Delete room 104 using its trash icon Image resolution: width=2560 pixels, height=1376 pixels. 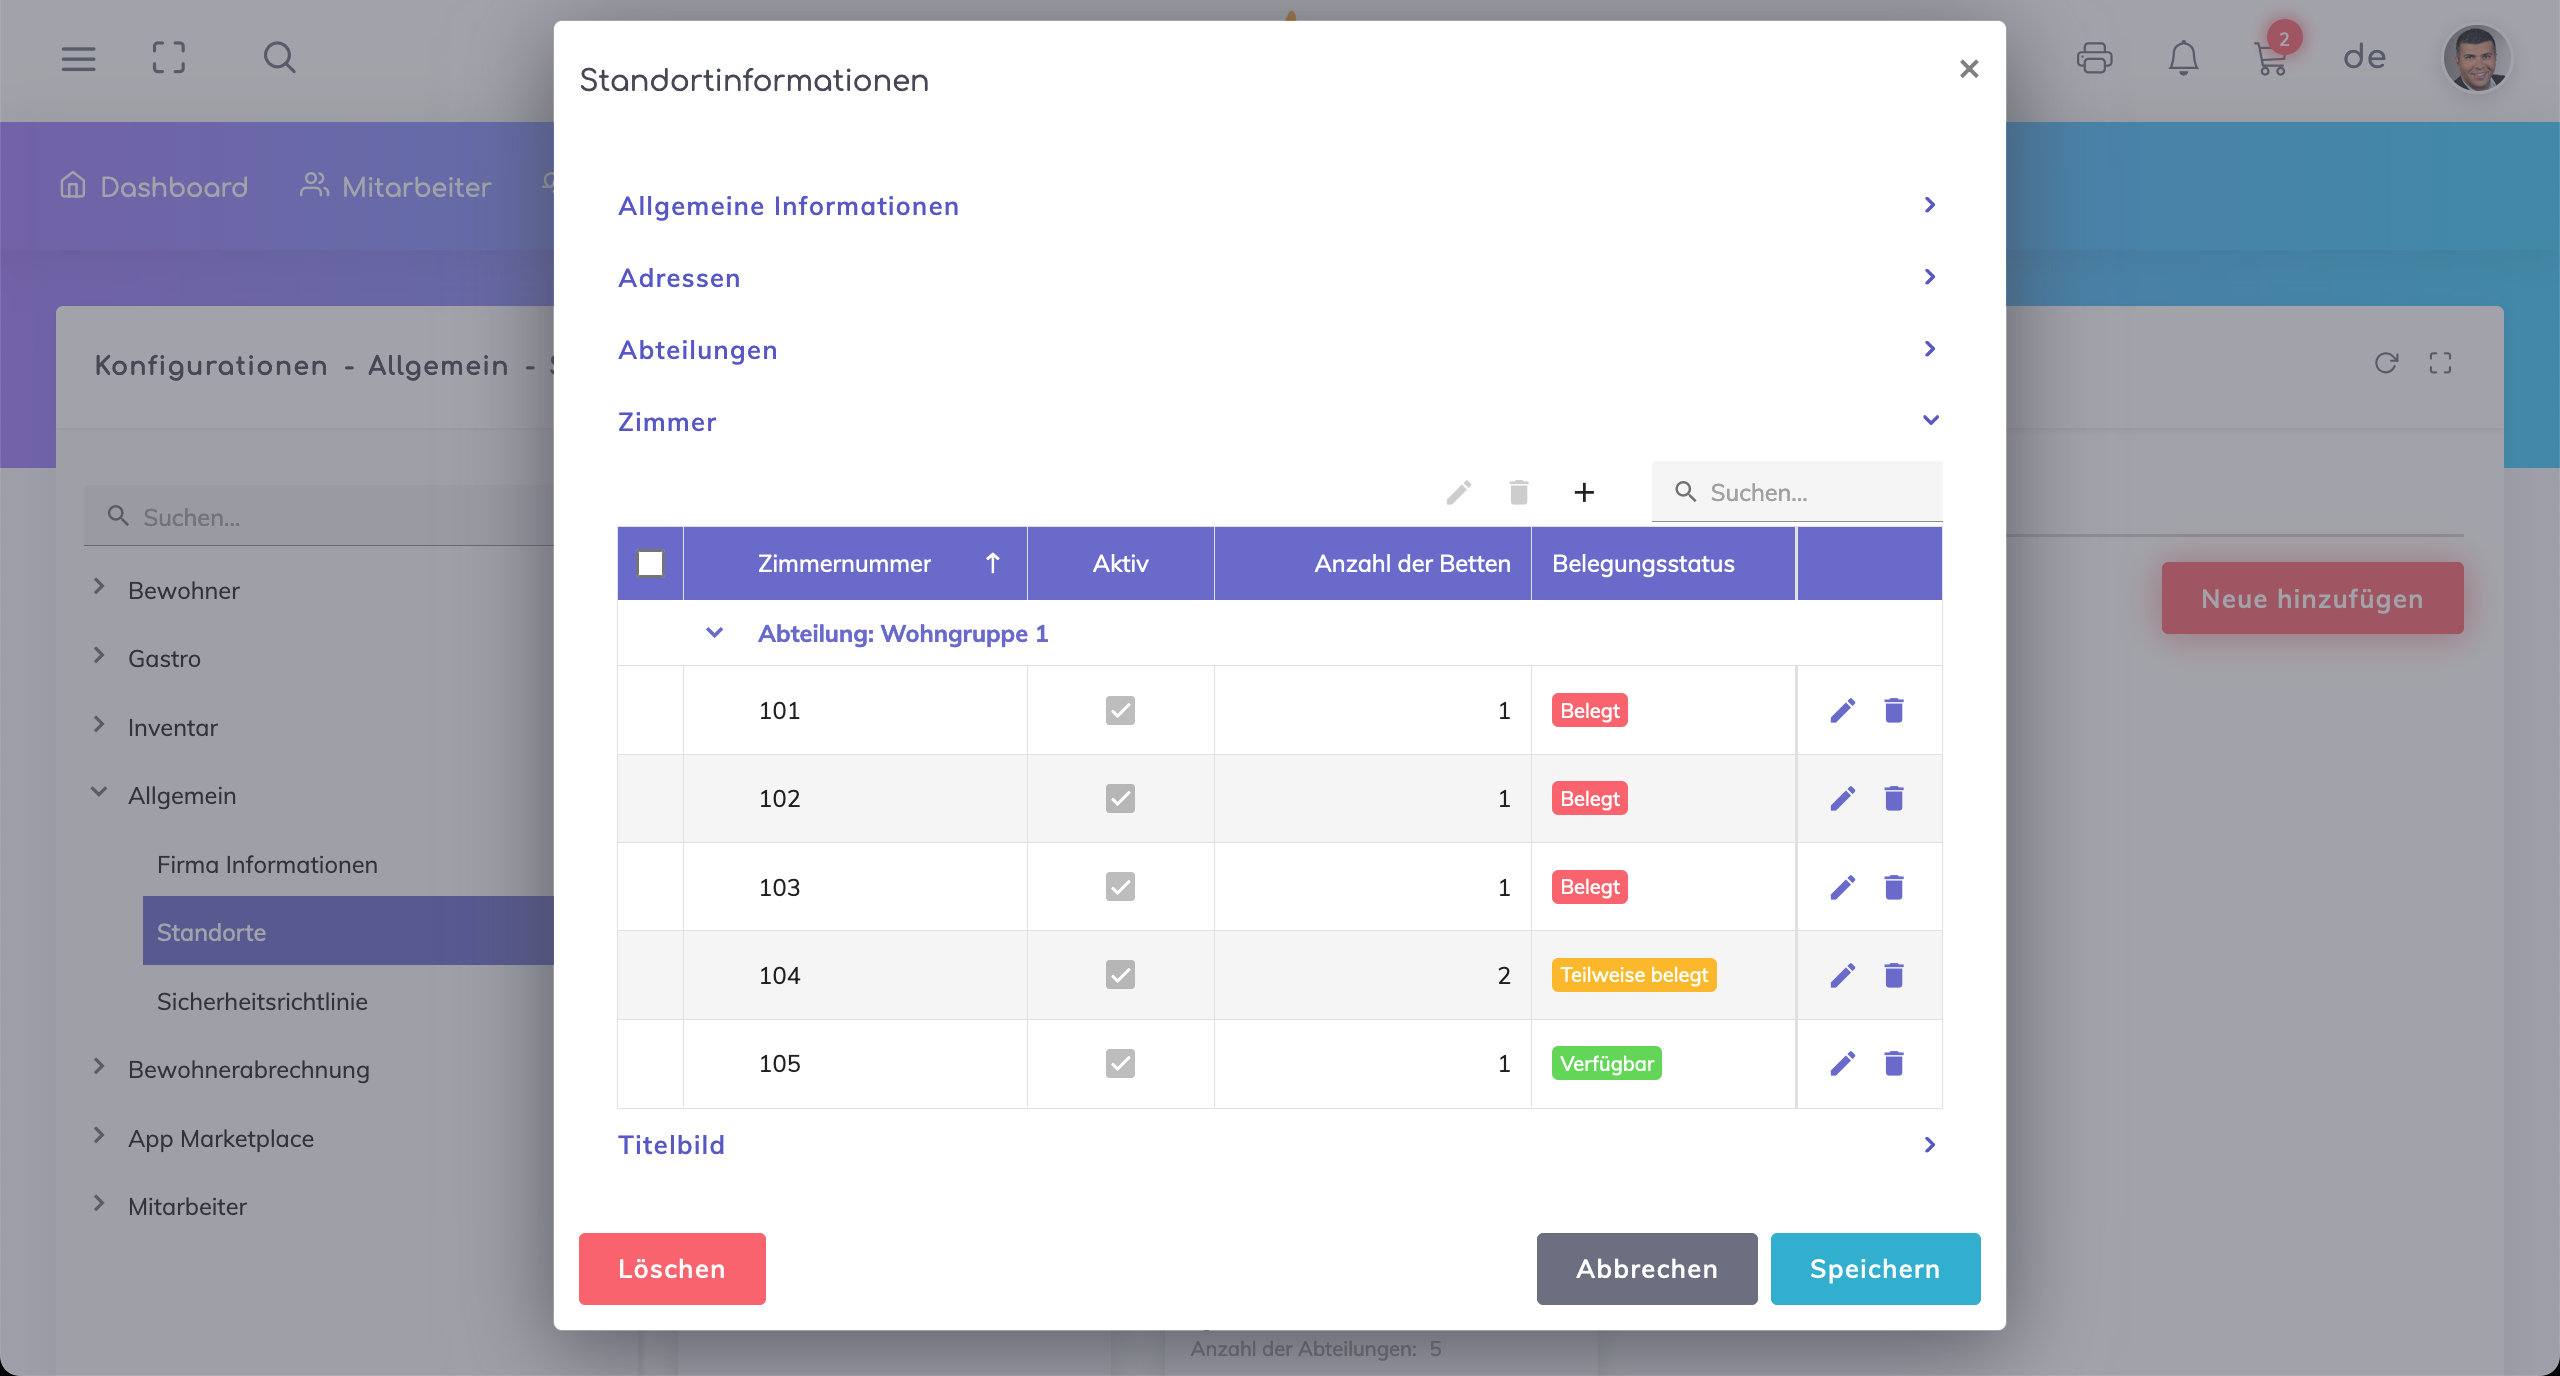pyautogui.click(x=1893, y=975)
